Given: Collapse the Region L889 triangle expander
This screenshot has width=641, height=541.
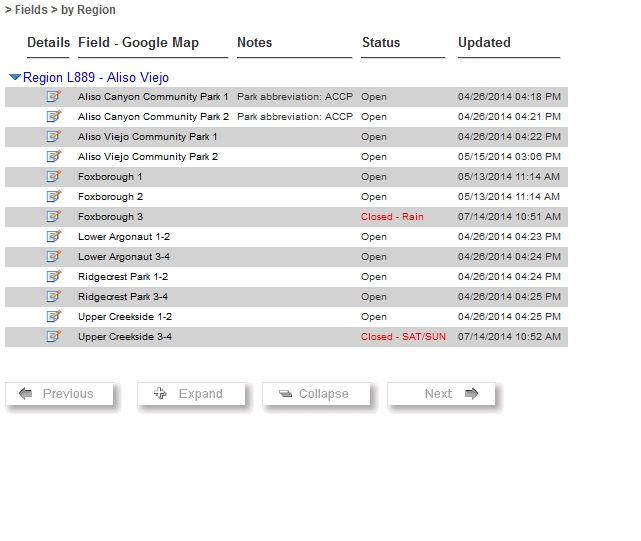Looking at the screenshot, I should (x=15, y=77).
